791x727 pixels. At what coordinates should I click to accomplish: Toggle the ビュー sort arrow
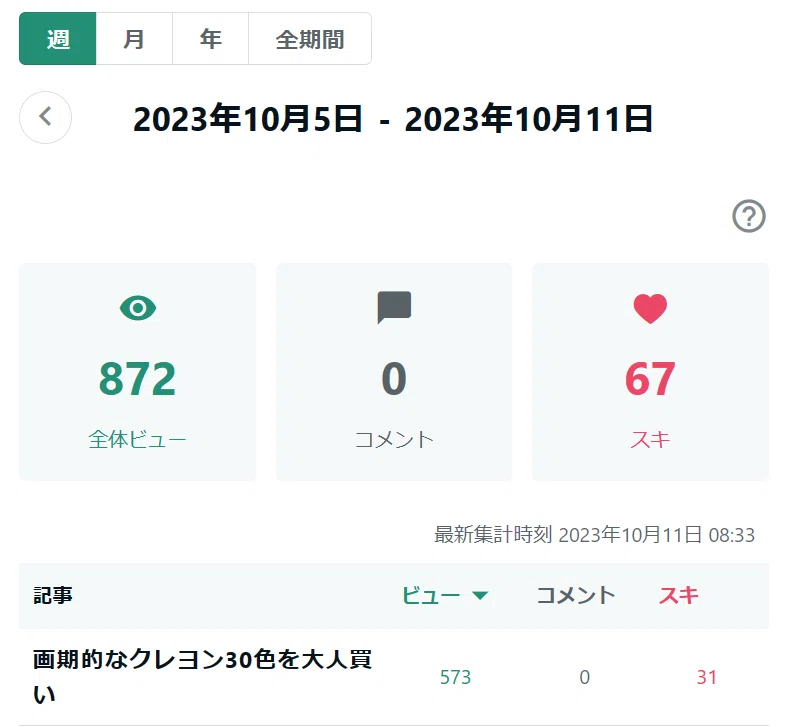tap(480, 596)
